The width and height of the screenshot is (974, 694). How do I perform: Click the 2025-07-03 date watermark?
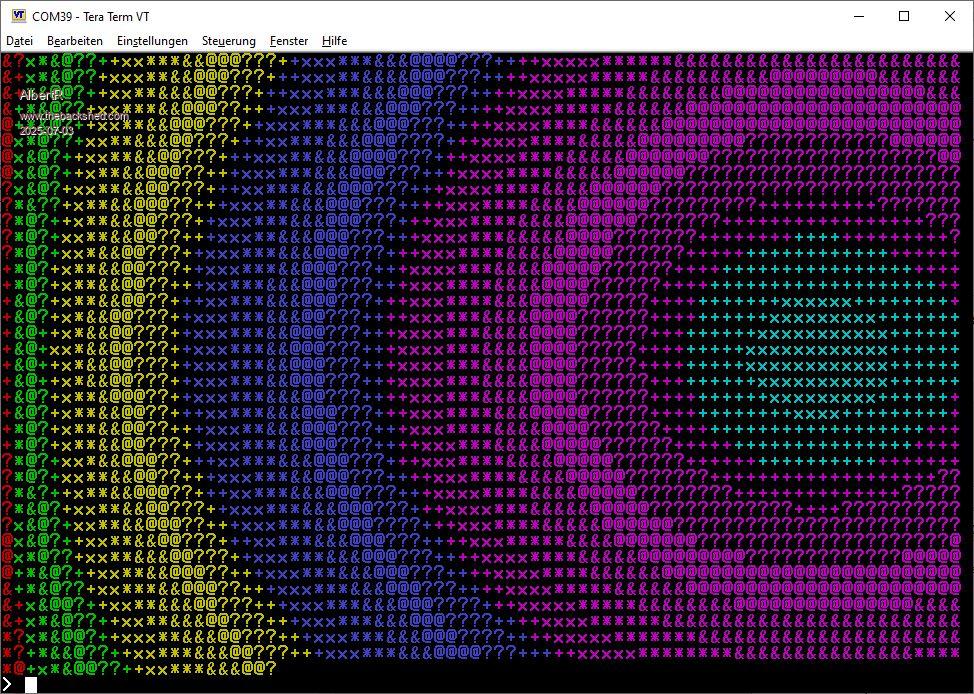(46, 131)
